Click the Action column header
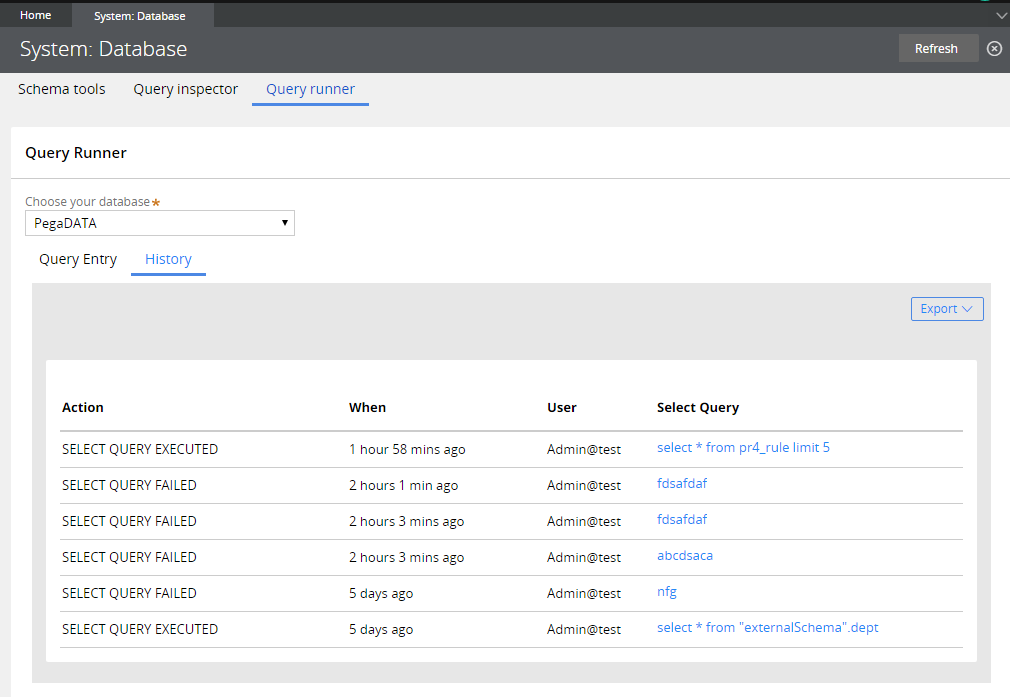 82,407
